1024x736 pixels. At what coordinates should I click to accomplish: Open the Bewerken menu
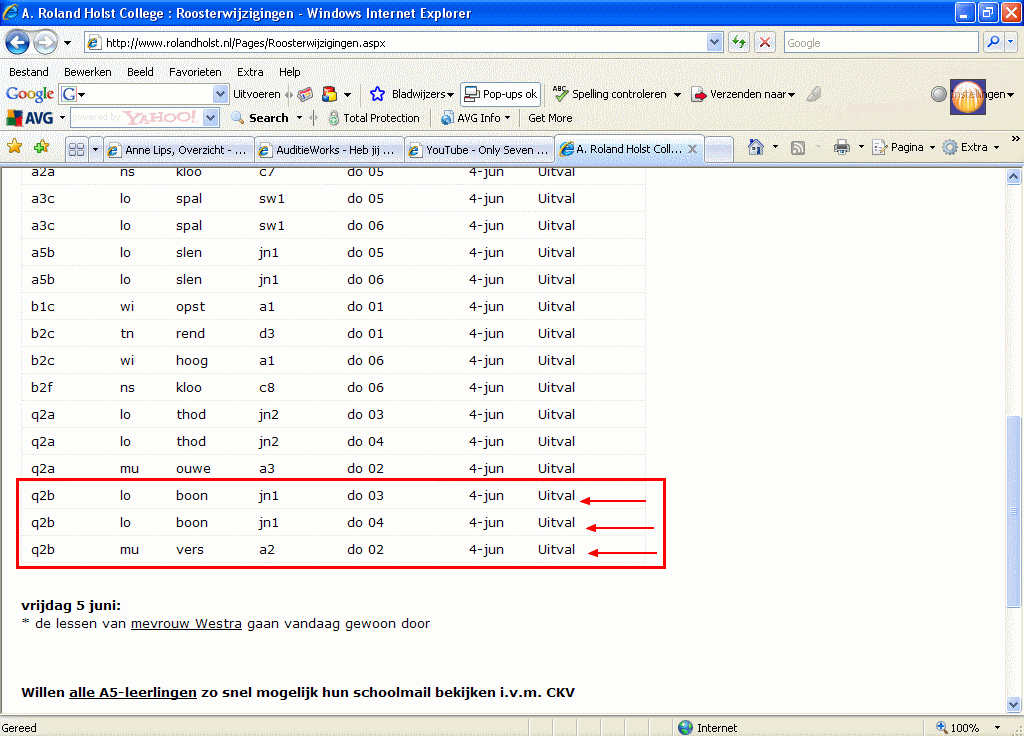pos(88,72)
